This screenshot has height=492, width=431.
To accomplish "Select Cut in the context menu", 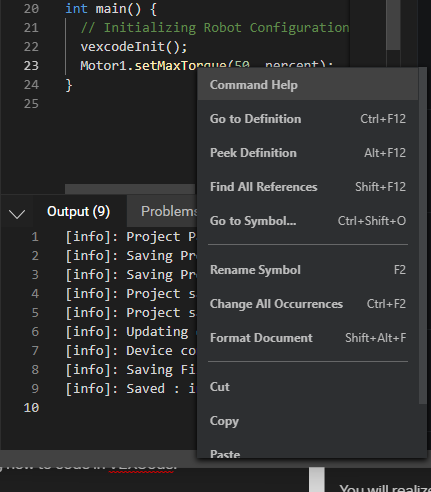I will [x=307, y=387].
